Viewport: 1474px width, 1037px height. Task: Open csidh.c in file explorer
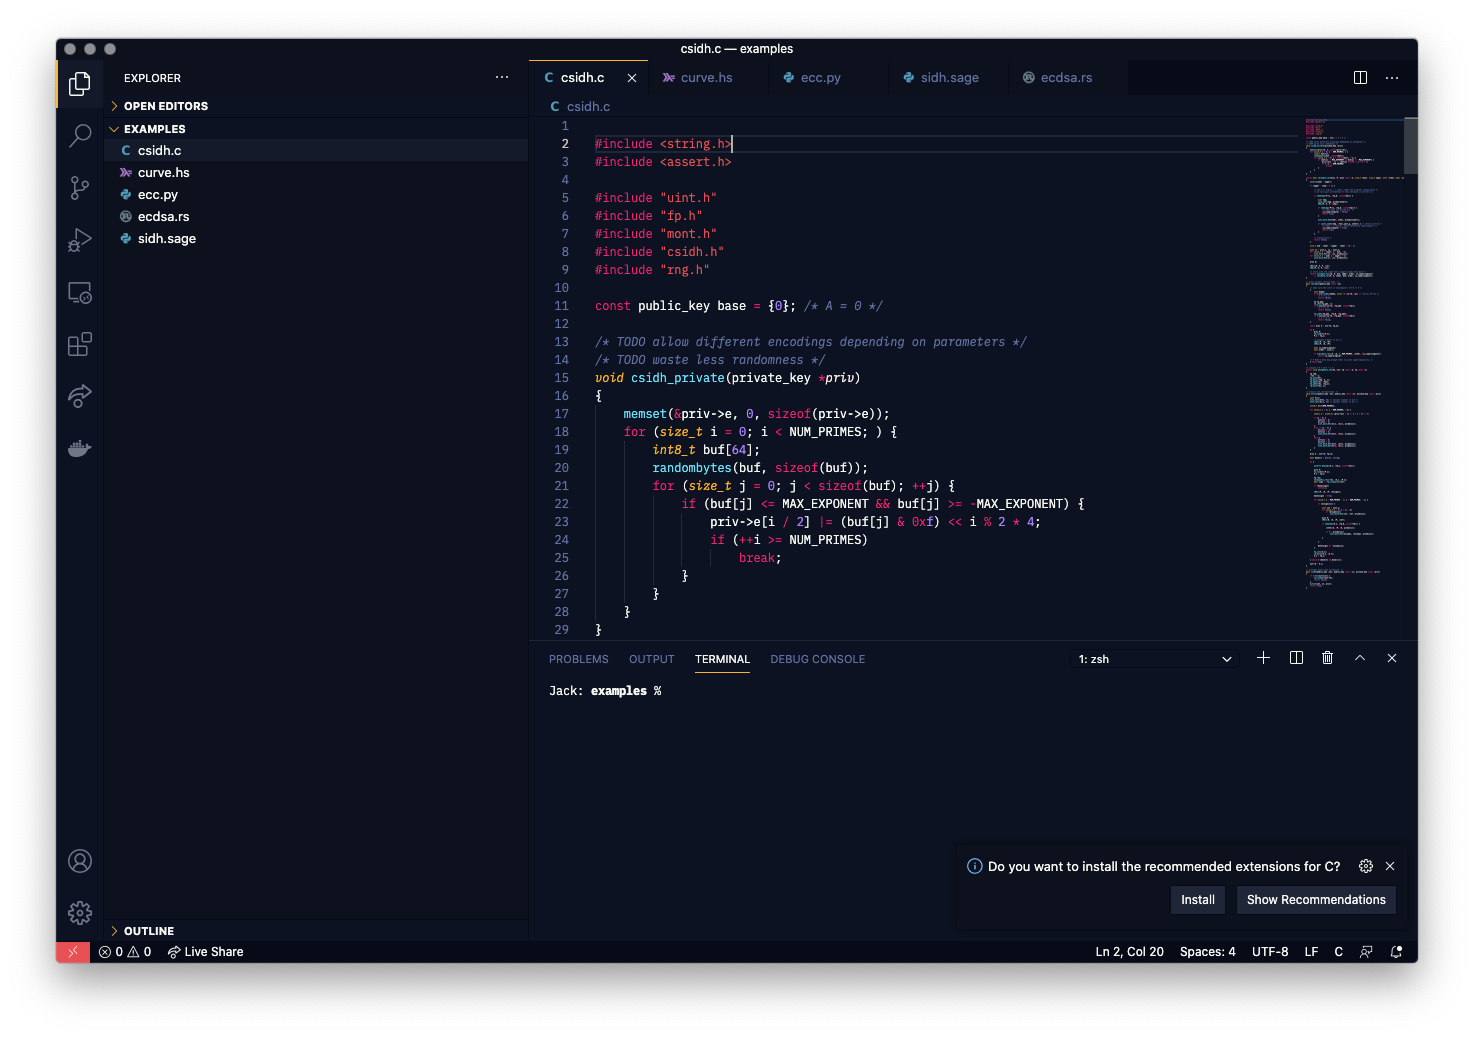pos(316,151)
